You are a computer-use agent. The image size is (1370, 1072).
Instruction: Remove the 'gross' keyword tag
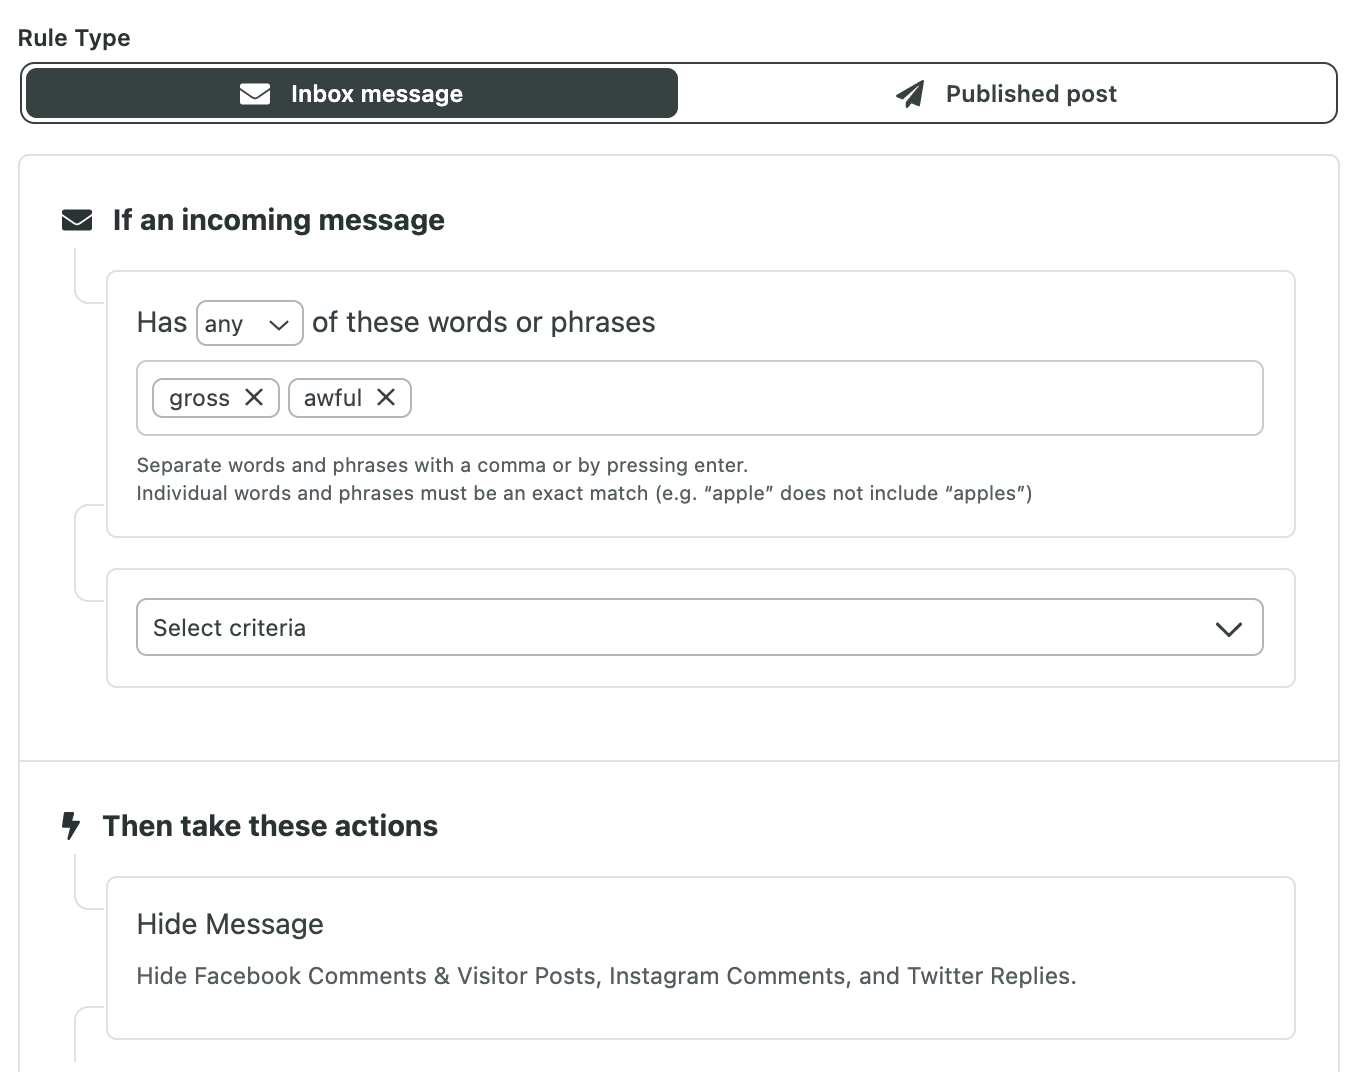[254, 397]
